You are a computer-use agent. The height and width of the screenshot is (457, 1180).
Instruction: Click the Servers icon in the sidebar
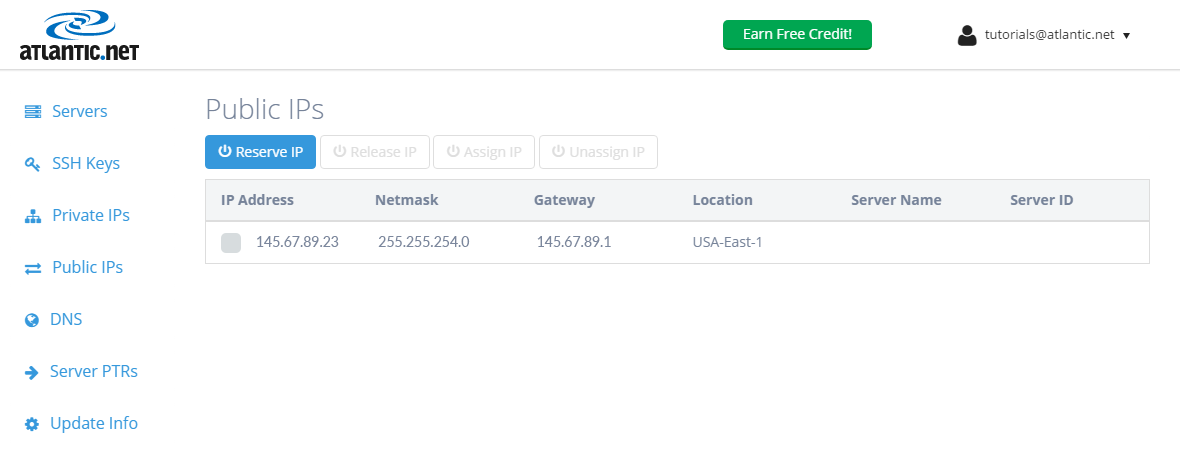[32, 112]
